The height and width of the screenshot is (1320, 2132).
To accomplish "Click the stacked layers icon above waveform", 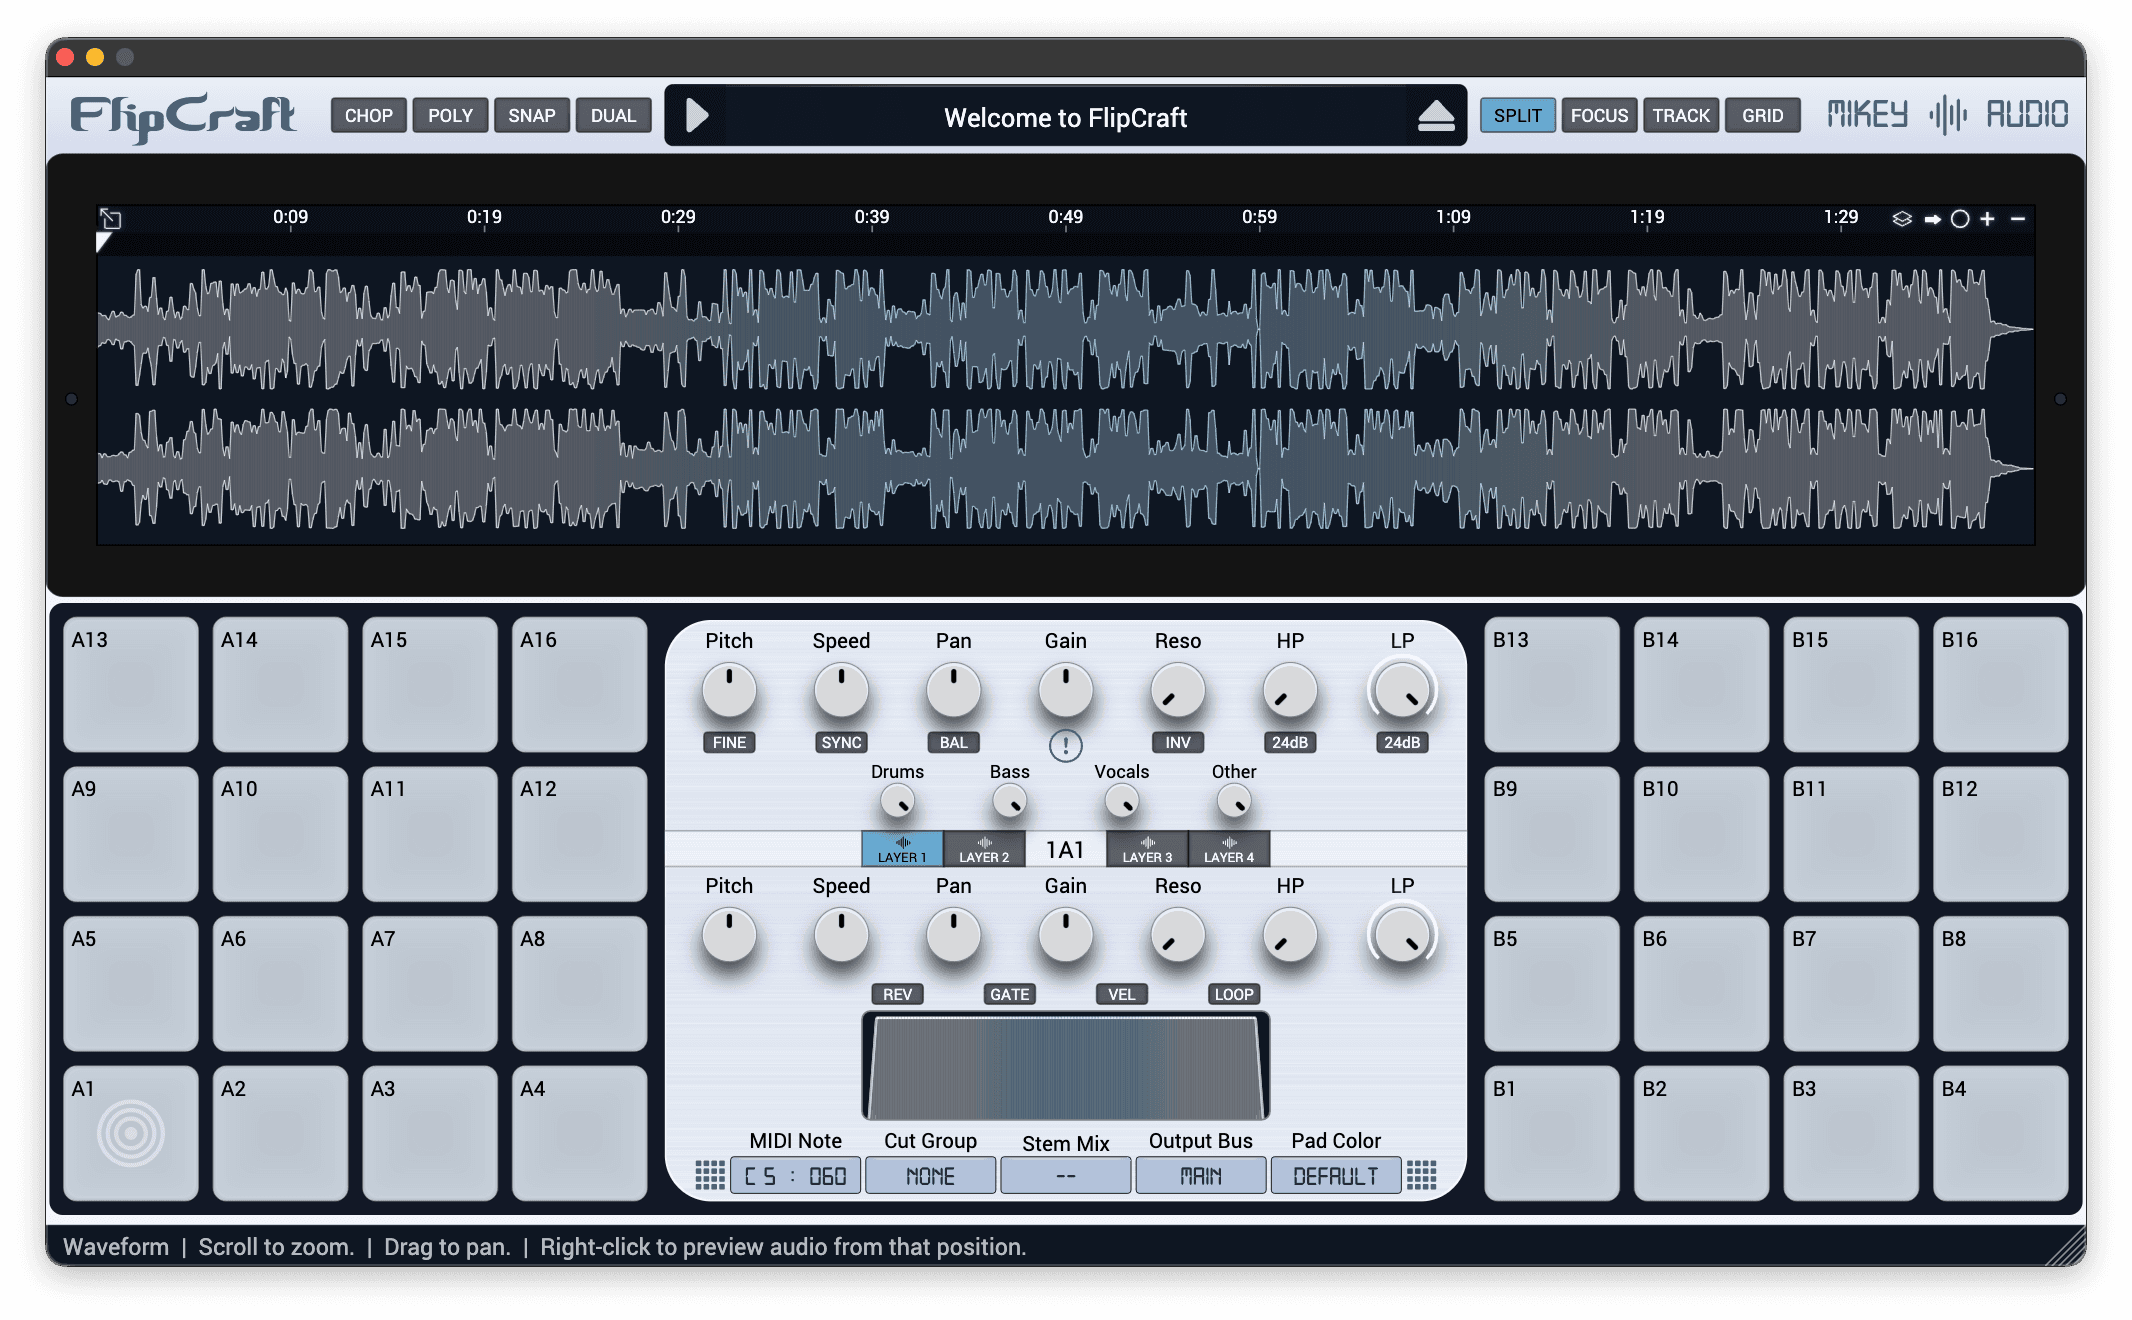I will click(x=1902, y=218).
